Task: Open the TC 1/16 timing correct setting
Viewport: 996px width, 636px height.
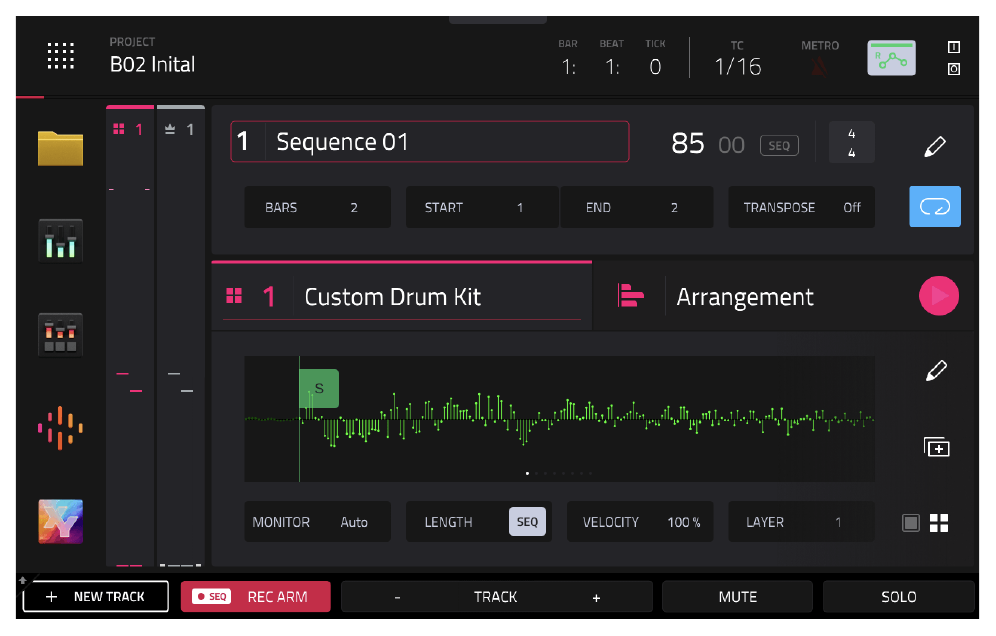Action: point(737,59)
